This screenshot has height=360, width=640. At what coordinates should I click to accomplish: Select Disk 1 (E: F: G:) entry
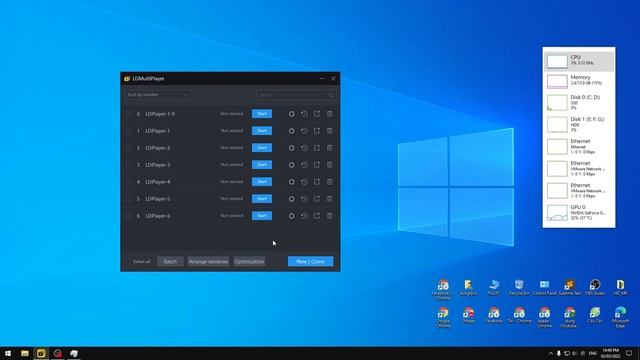[579, 124]
